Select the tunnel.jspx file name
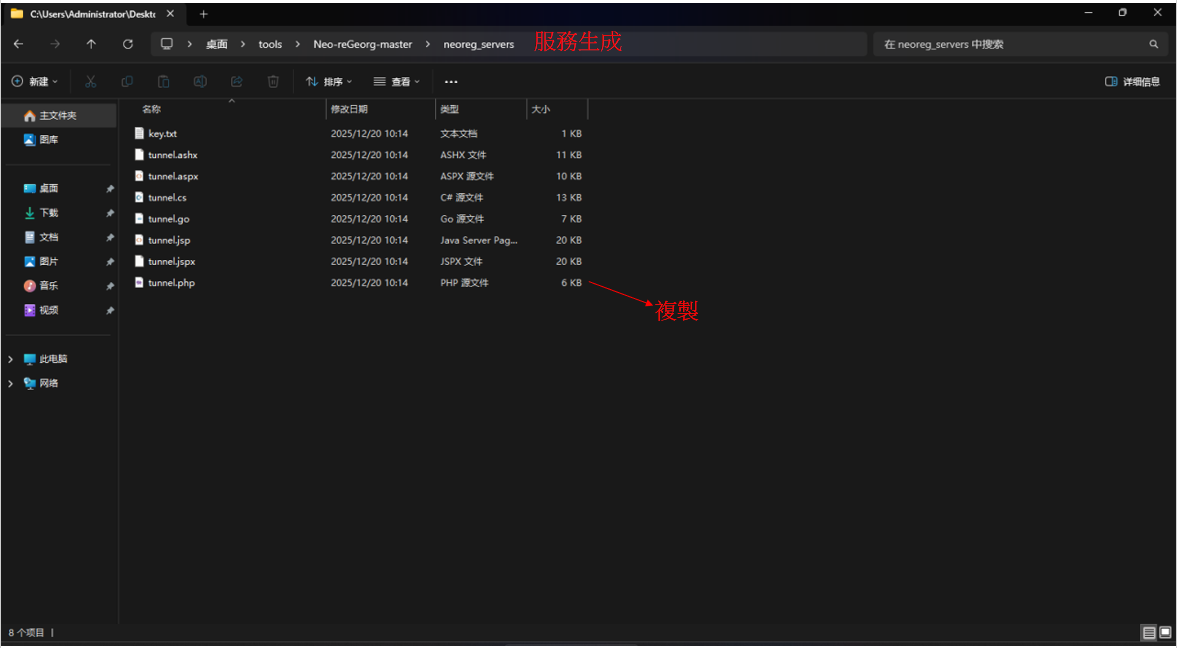The height and width of the screenshot is (648, 1177). click(172, 261)
